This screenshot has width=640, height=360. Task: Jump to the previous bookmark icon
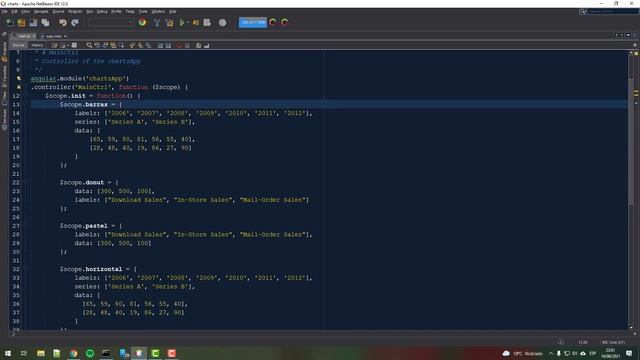132,45
